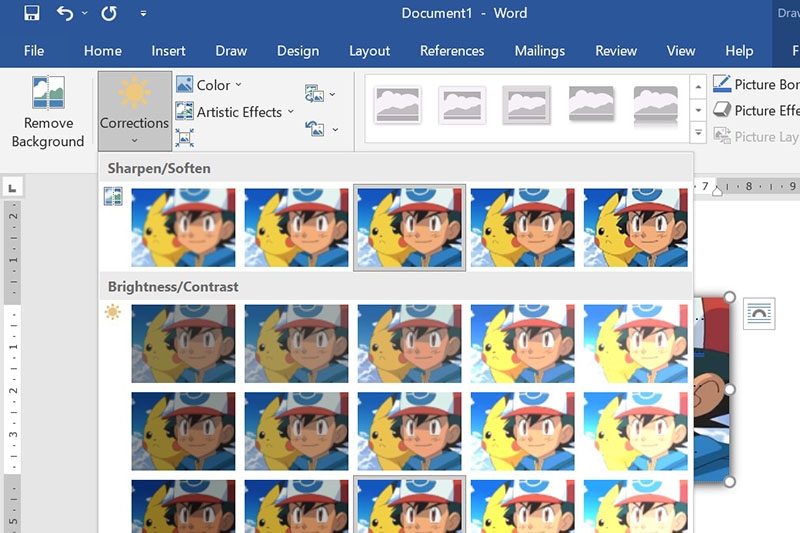
Task: Select the first picture style frame thumbnail
Action: pyautogui.click(x=397, y=105)
